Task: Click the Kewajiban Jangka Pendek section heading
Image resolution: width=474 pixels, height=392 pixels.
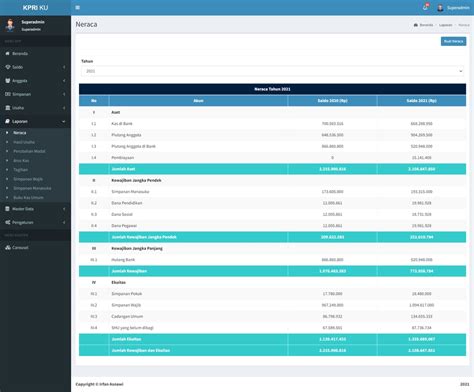Action: (x=136, y=180)
